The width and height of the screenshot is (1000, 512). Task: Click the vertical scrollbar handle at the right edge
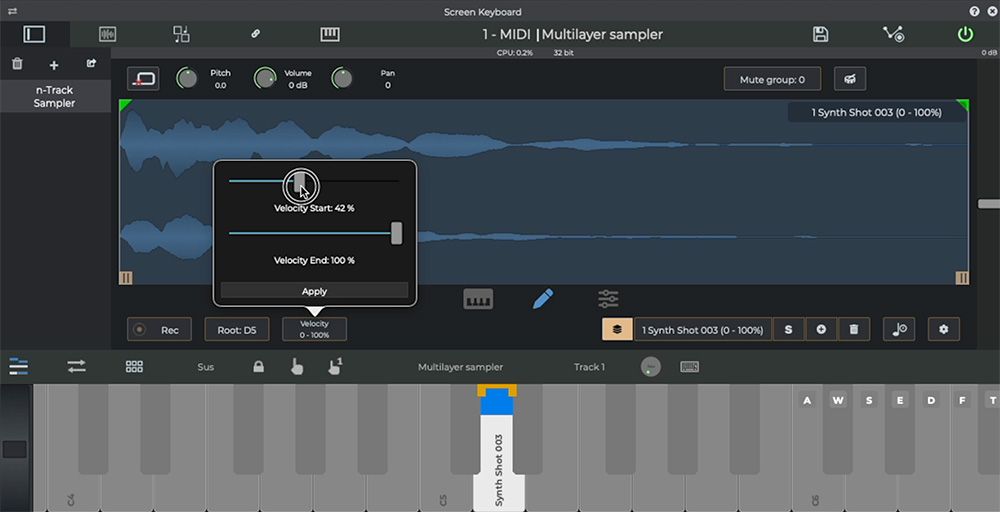tap(989, 203)
